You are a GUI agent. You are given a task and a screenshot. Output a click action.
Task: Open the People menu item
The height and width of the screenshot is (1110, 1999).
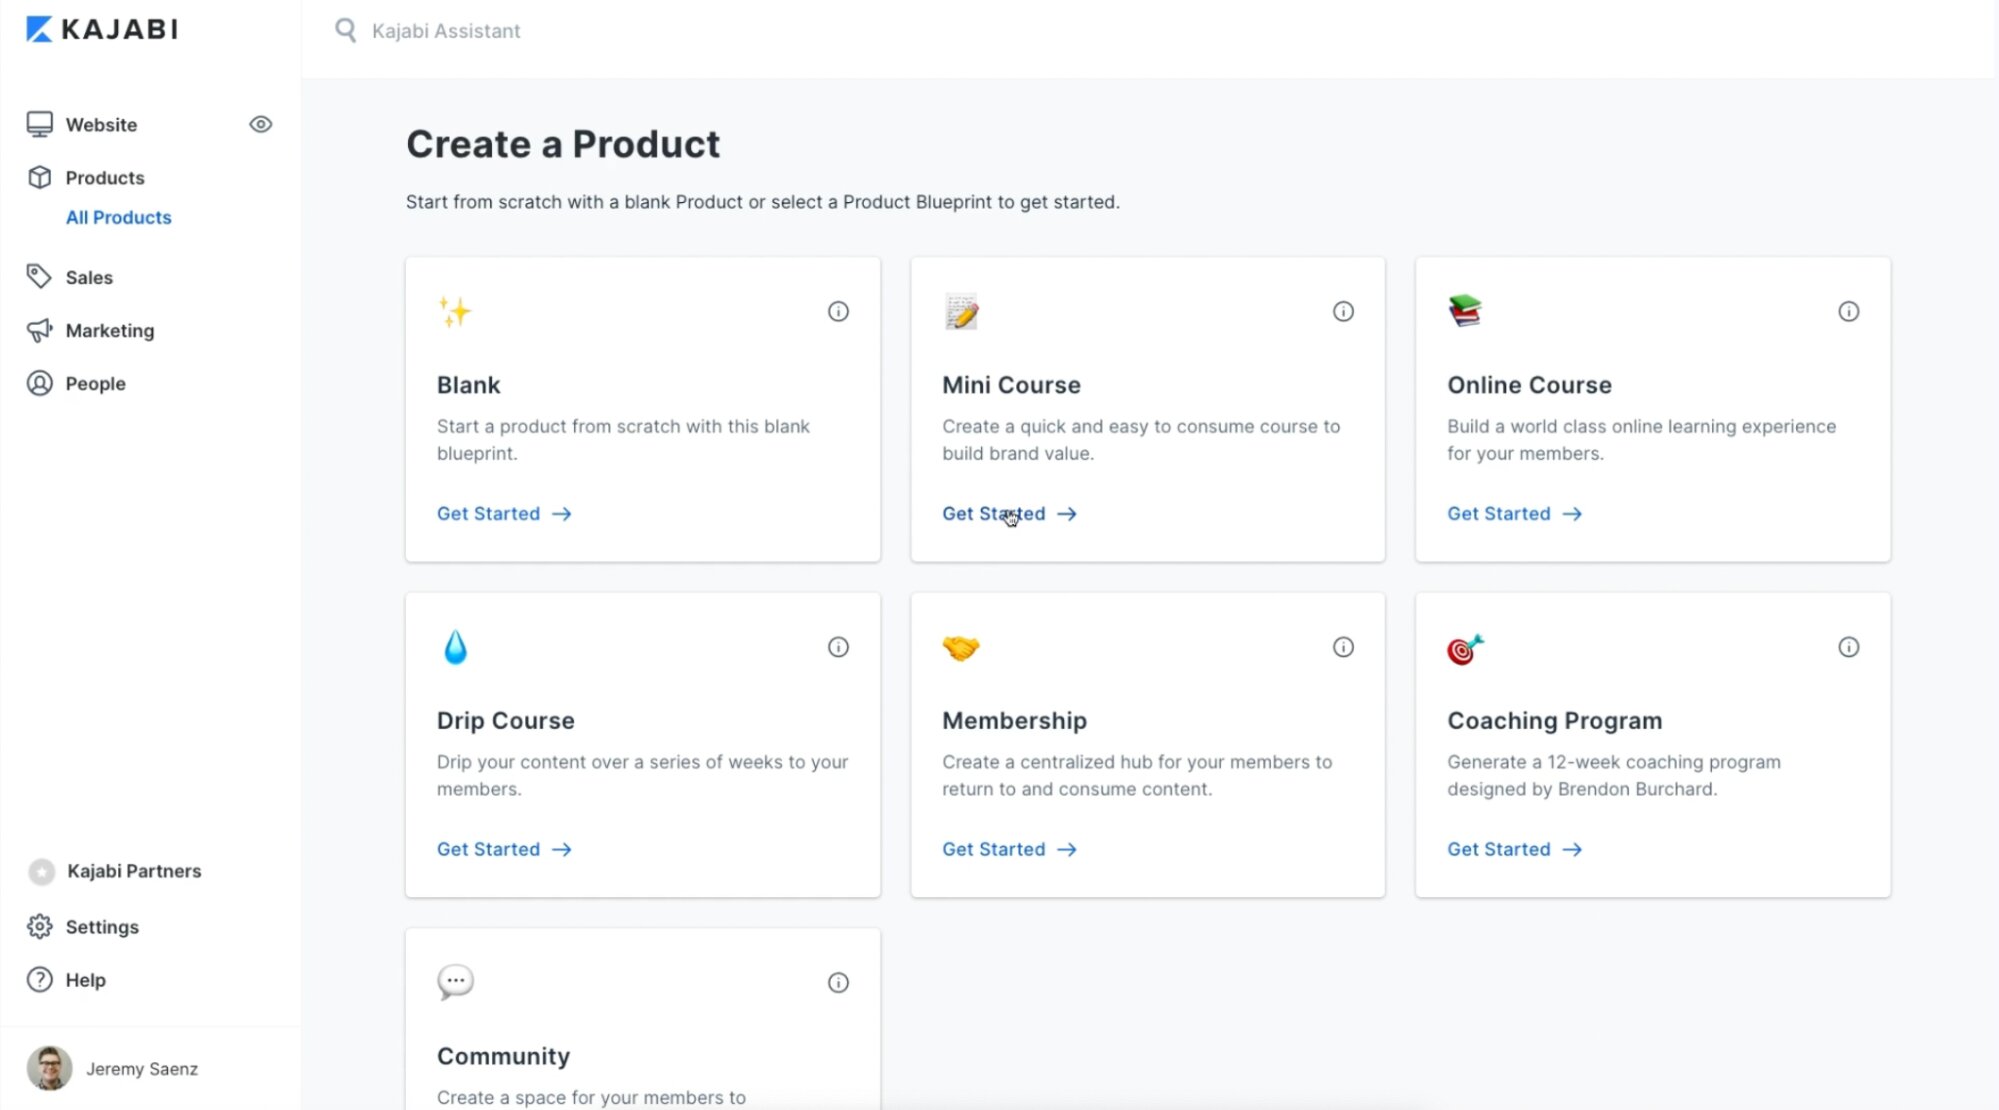click(95, 383)
